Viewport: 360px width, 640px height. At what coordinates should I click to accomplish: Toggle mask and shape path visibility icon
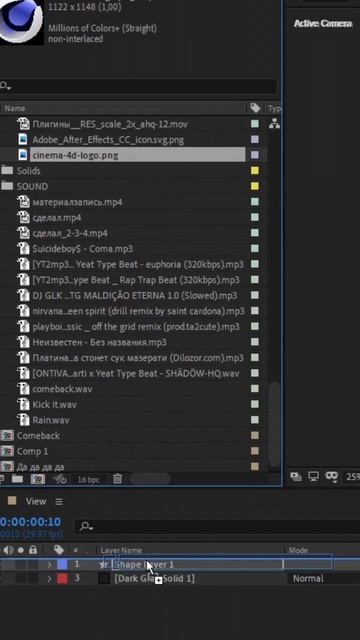click(x=331, y=476)
